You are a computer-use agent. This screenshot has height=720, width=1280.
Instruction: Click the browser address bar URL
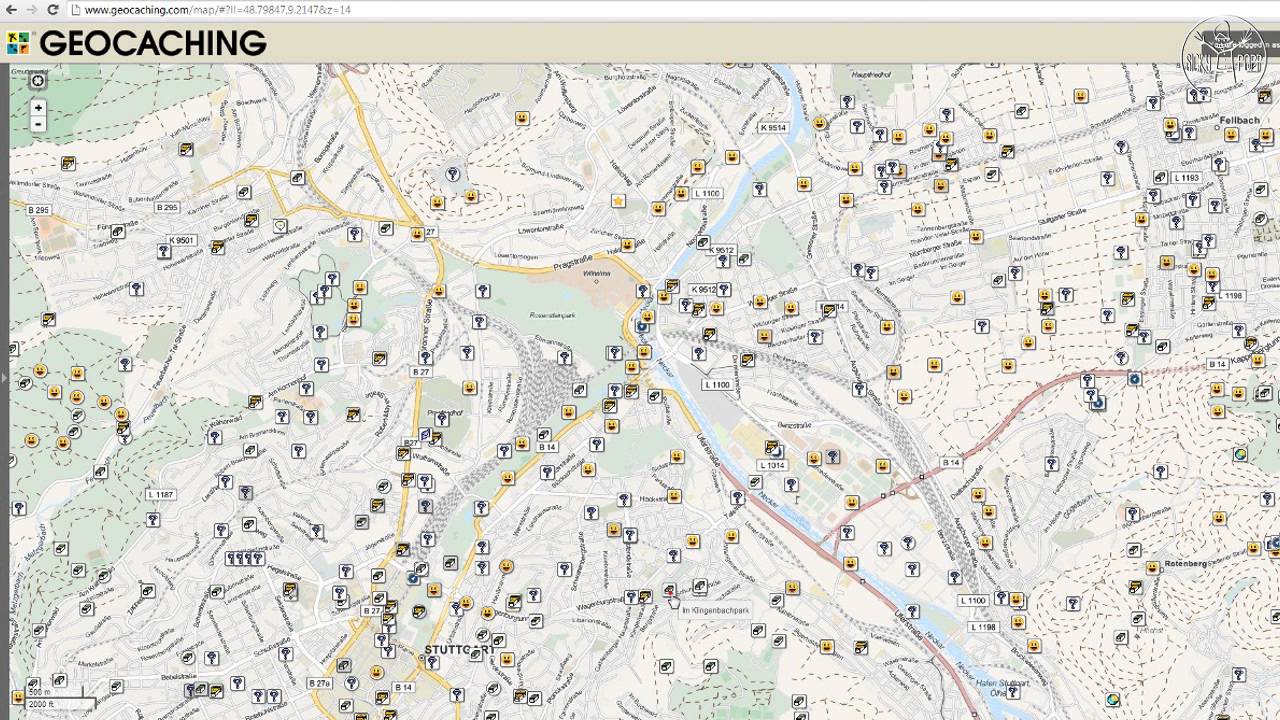click(x=217, y=9)
